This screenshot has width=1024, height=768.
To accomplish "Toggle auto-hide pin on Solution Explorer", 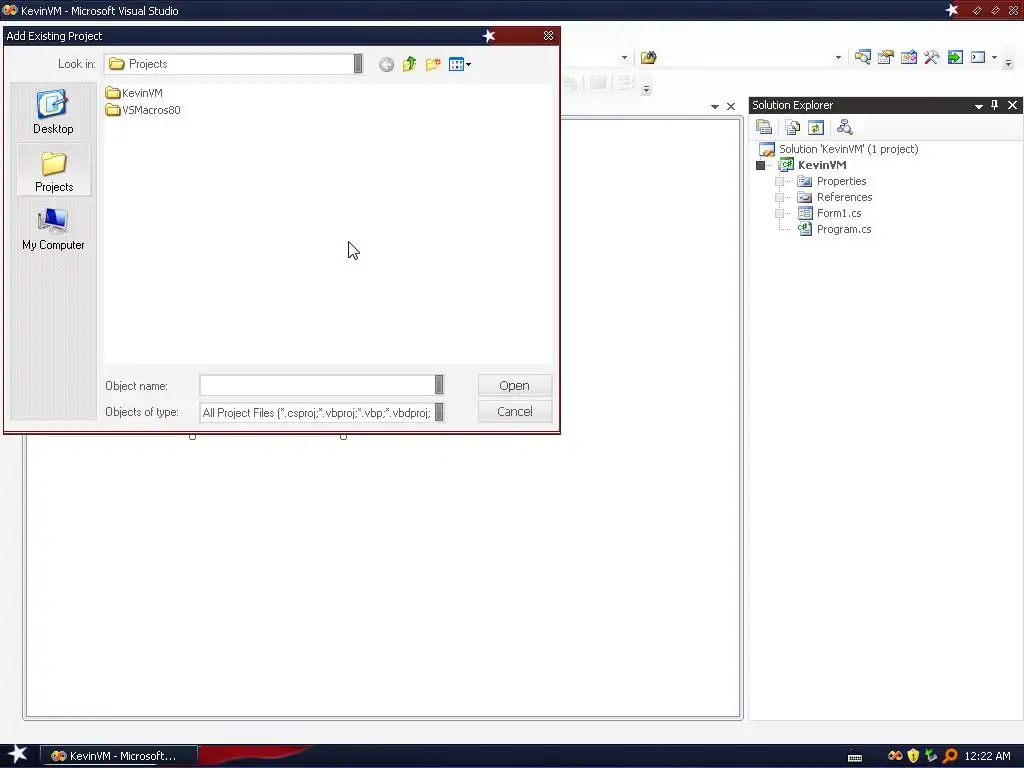I will (x=995, y=104).
